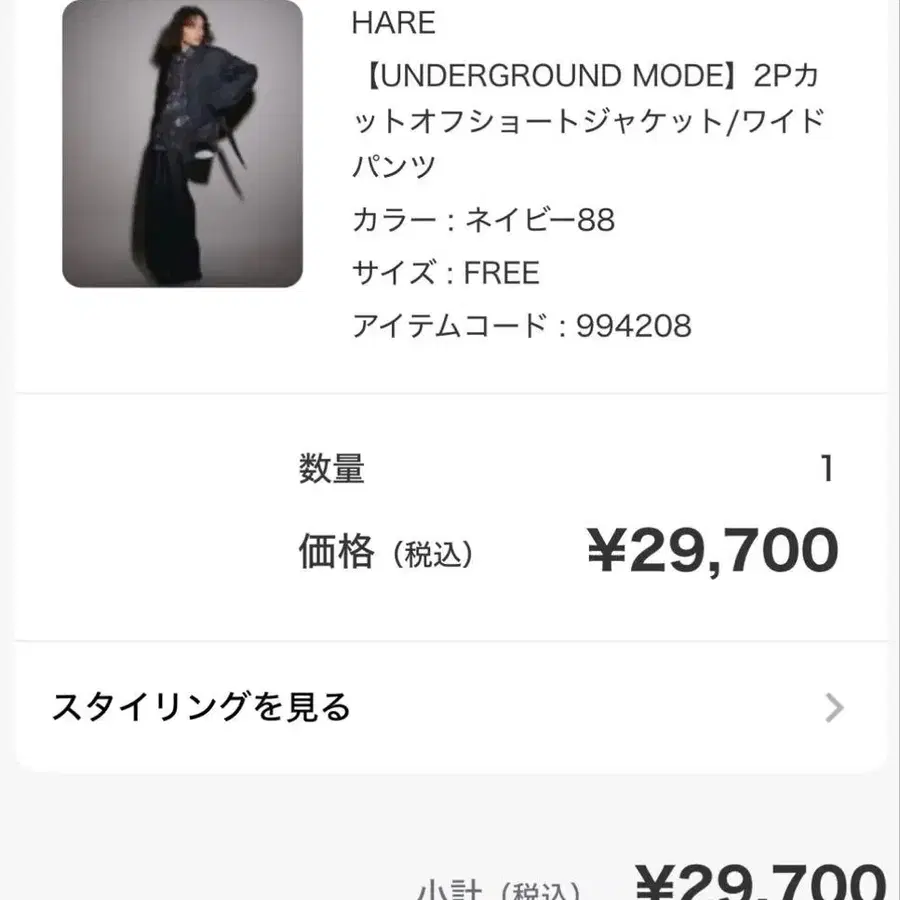Select the item code number 994208
900x900 pixels.
pos(634,326)
